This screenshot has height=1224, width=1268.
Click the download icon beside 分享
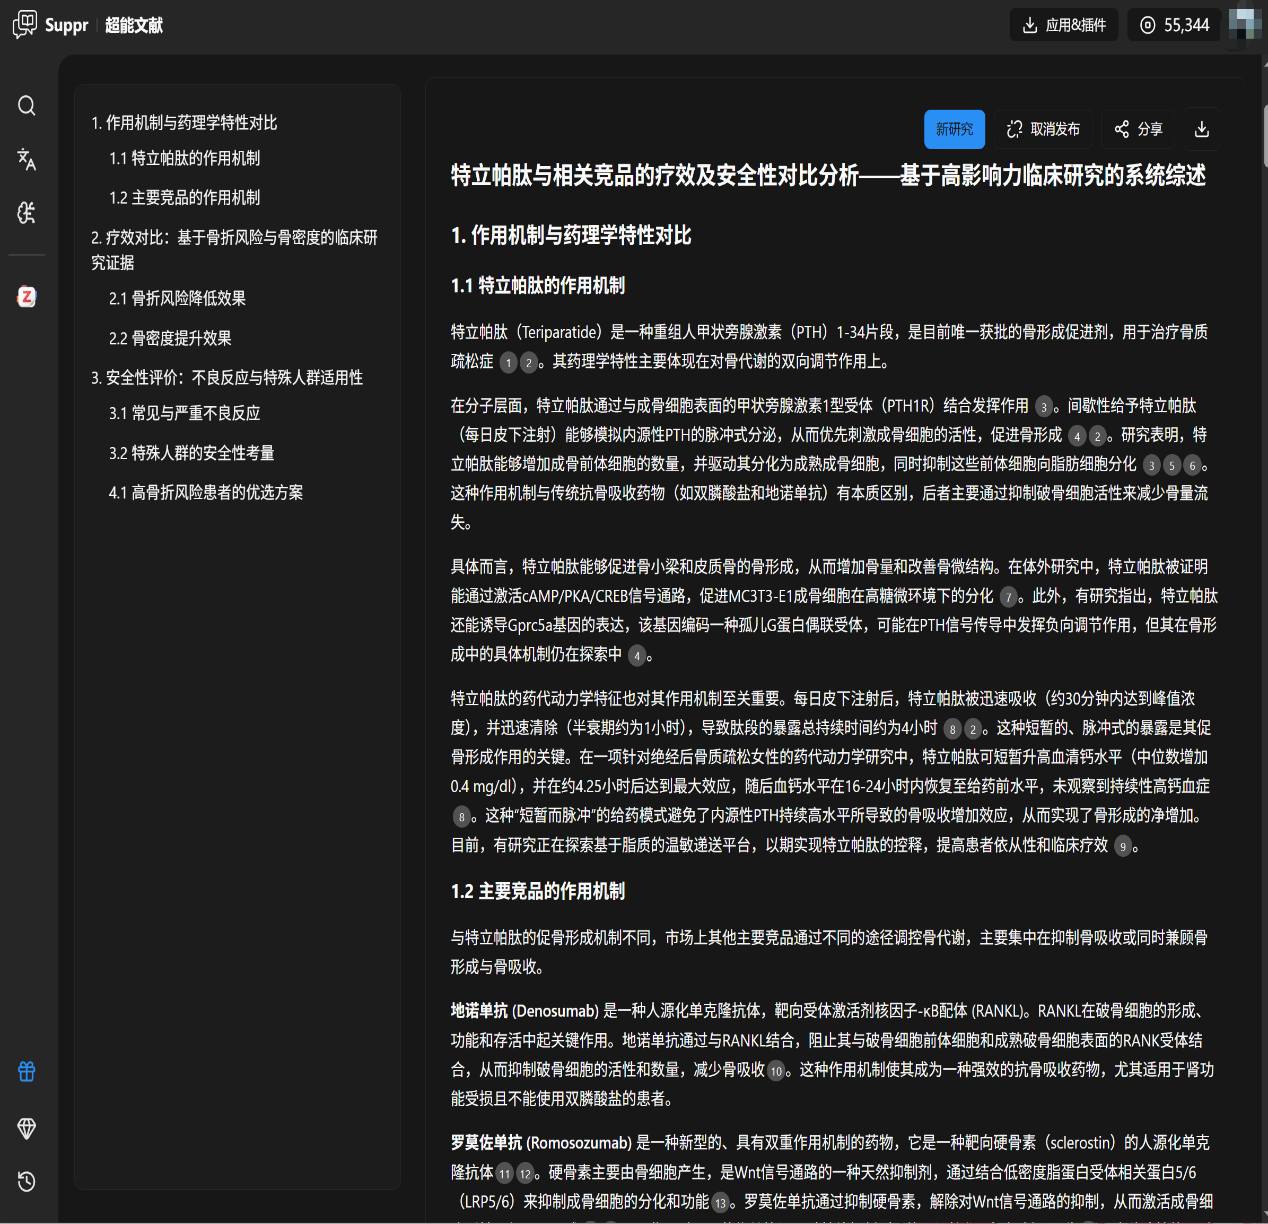tap(1202, 129)
